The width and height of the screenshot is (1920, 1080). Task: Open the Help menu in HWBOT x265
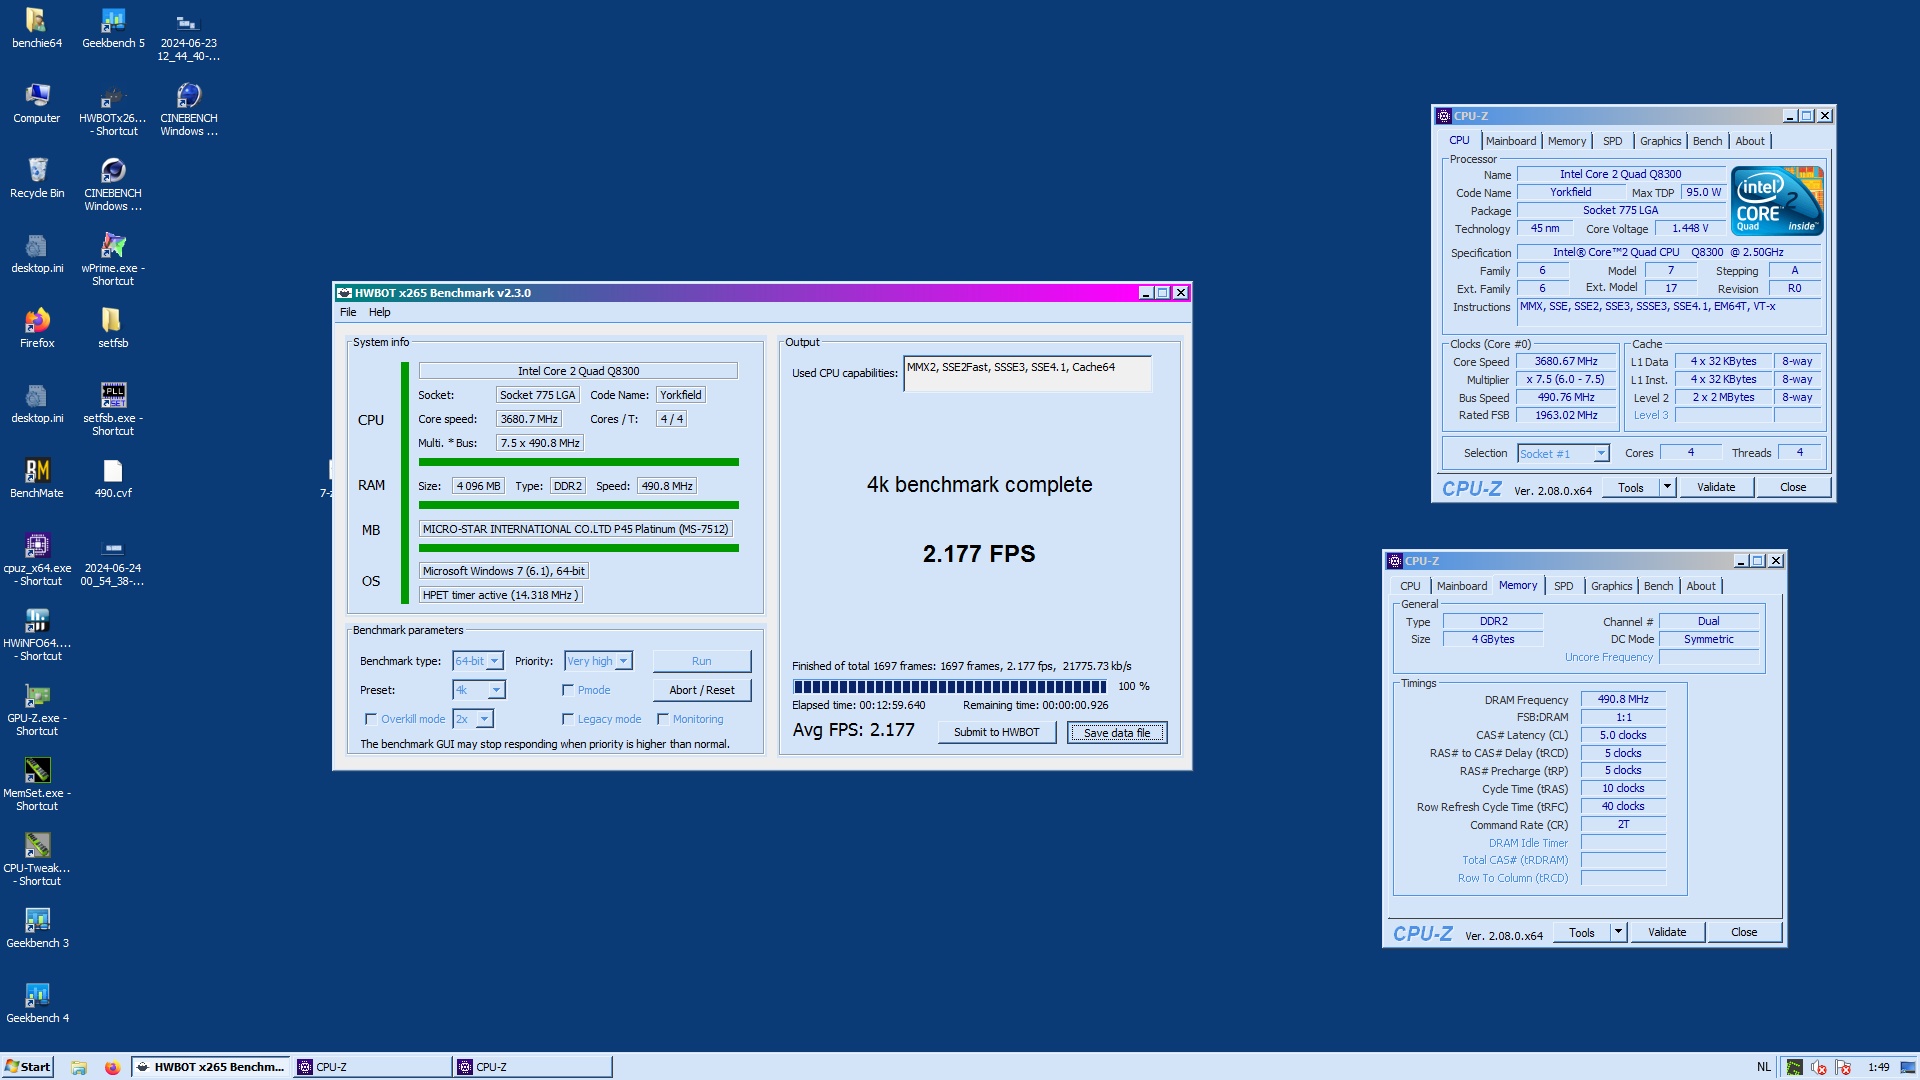(x=380, y=312)
